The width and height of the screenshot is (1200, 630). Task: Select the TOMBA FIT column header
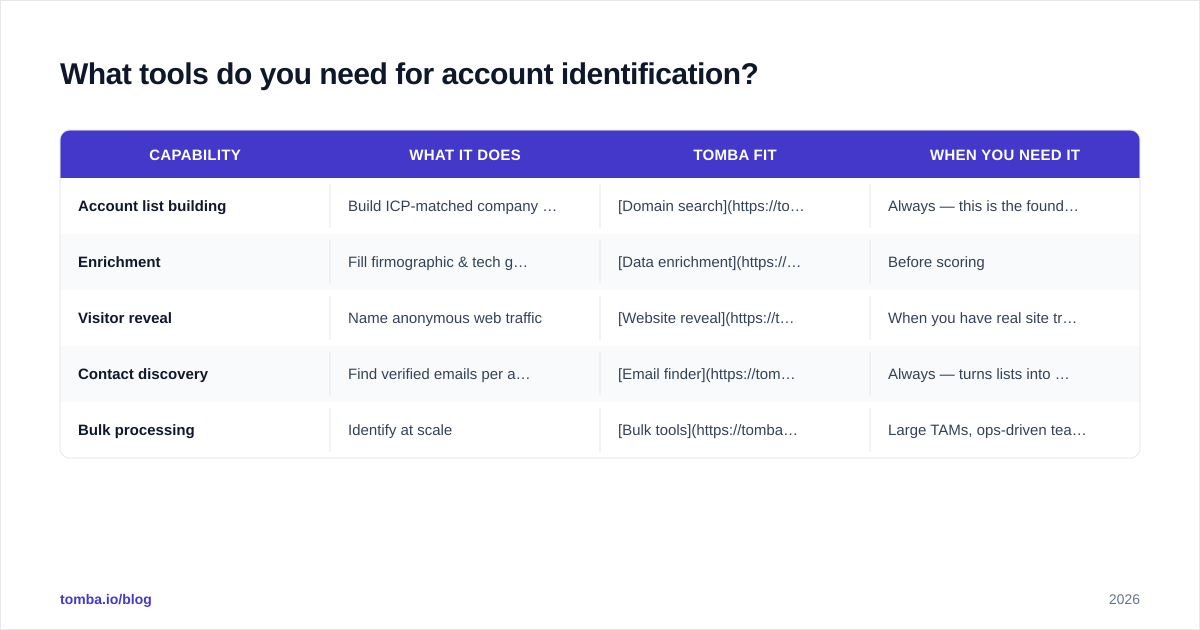735,155
